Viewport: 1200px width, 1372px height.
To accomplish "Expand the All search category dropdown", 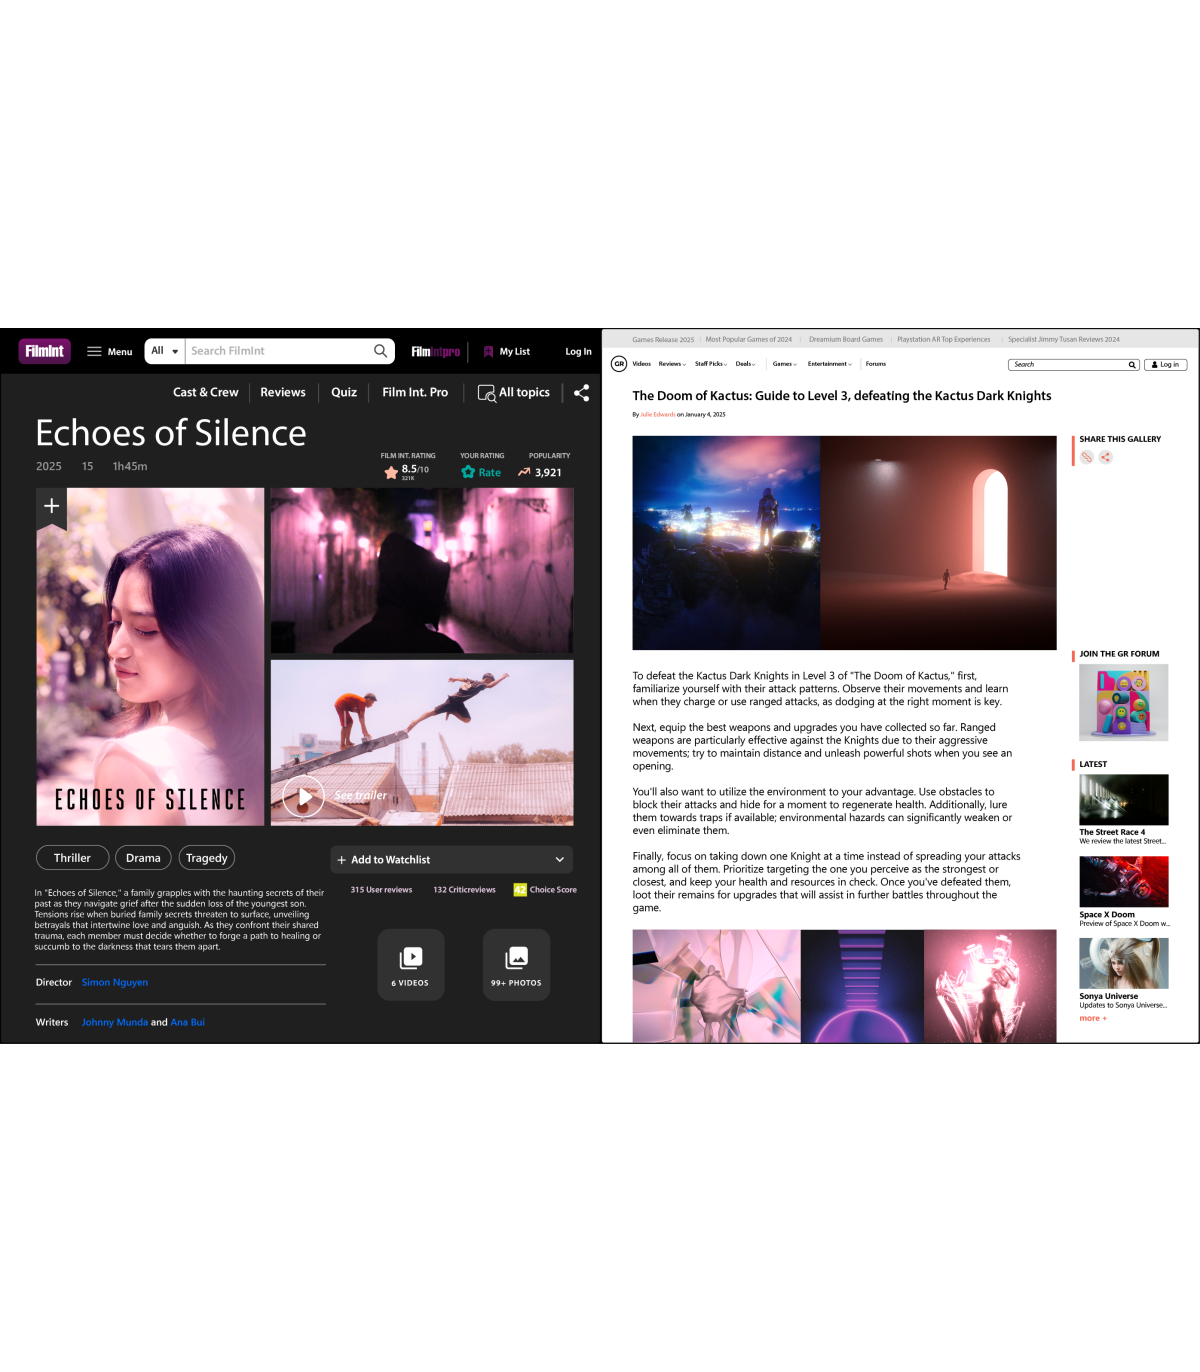I will point(165,351).
